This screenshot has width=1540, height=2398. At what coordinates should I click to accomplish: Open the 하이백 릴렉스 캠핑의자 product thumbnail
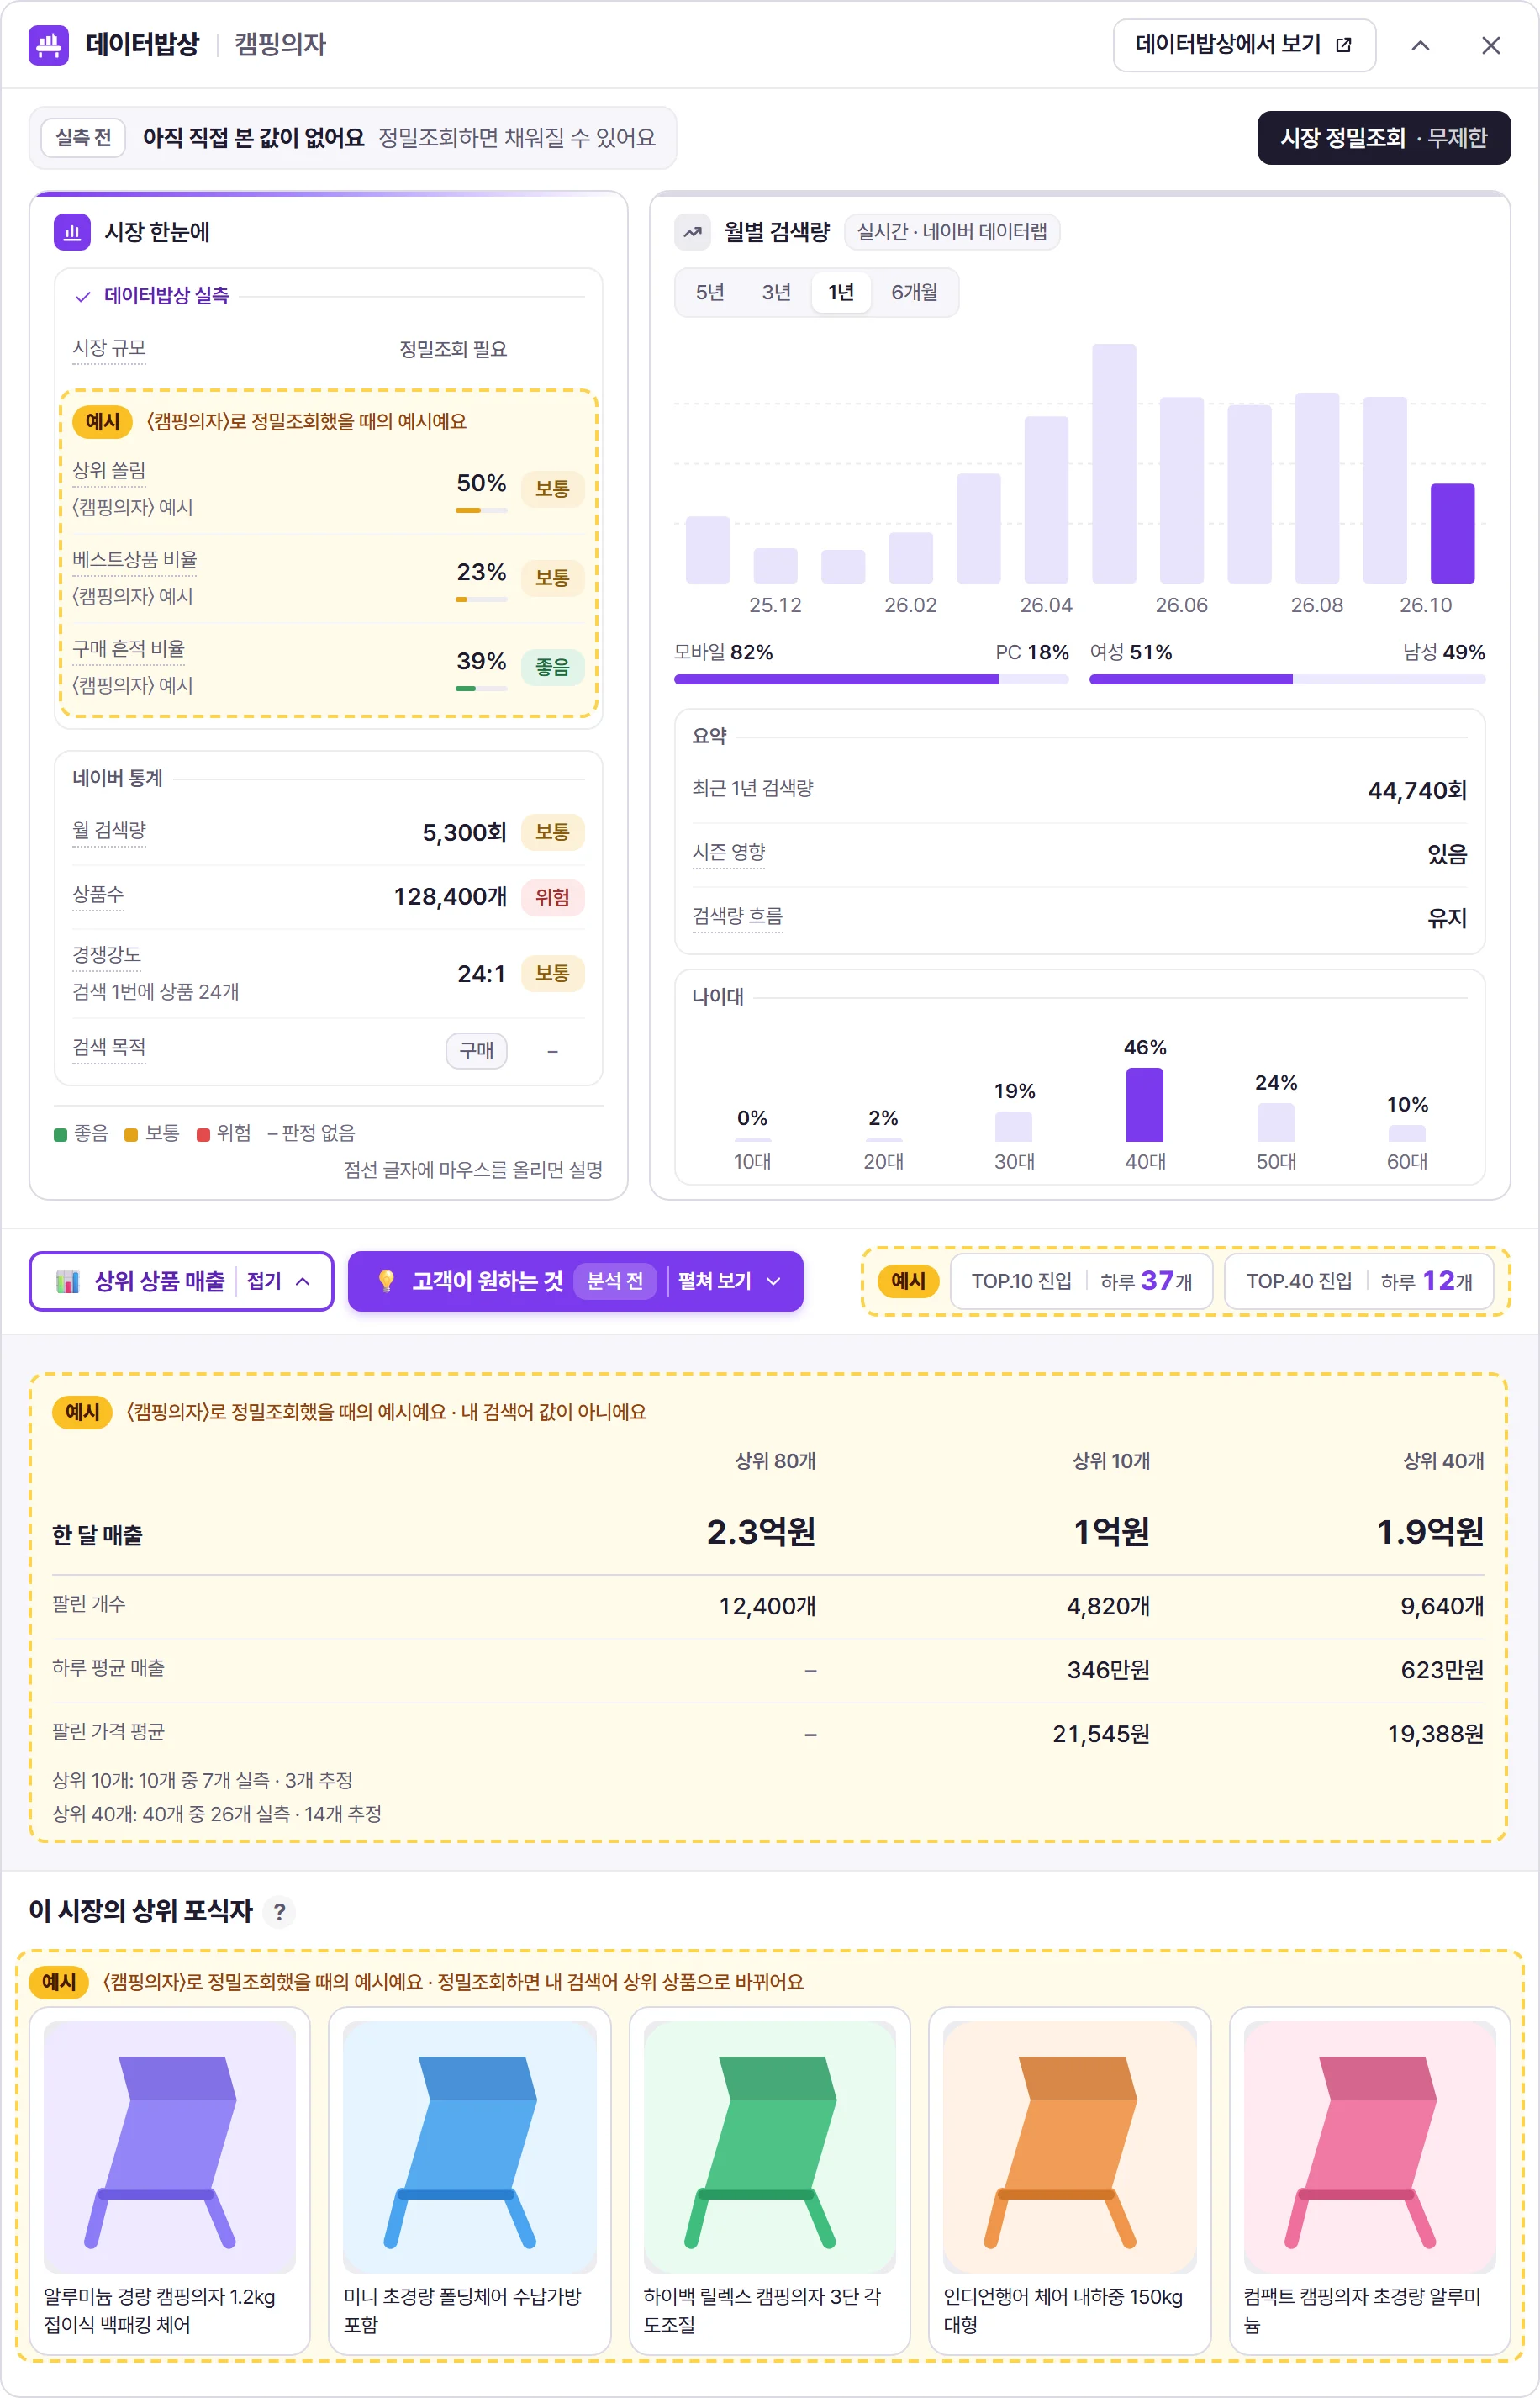click(x=770, y=2146)
